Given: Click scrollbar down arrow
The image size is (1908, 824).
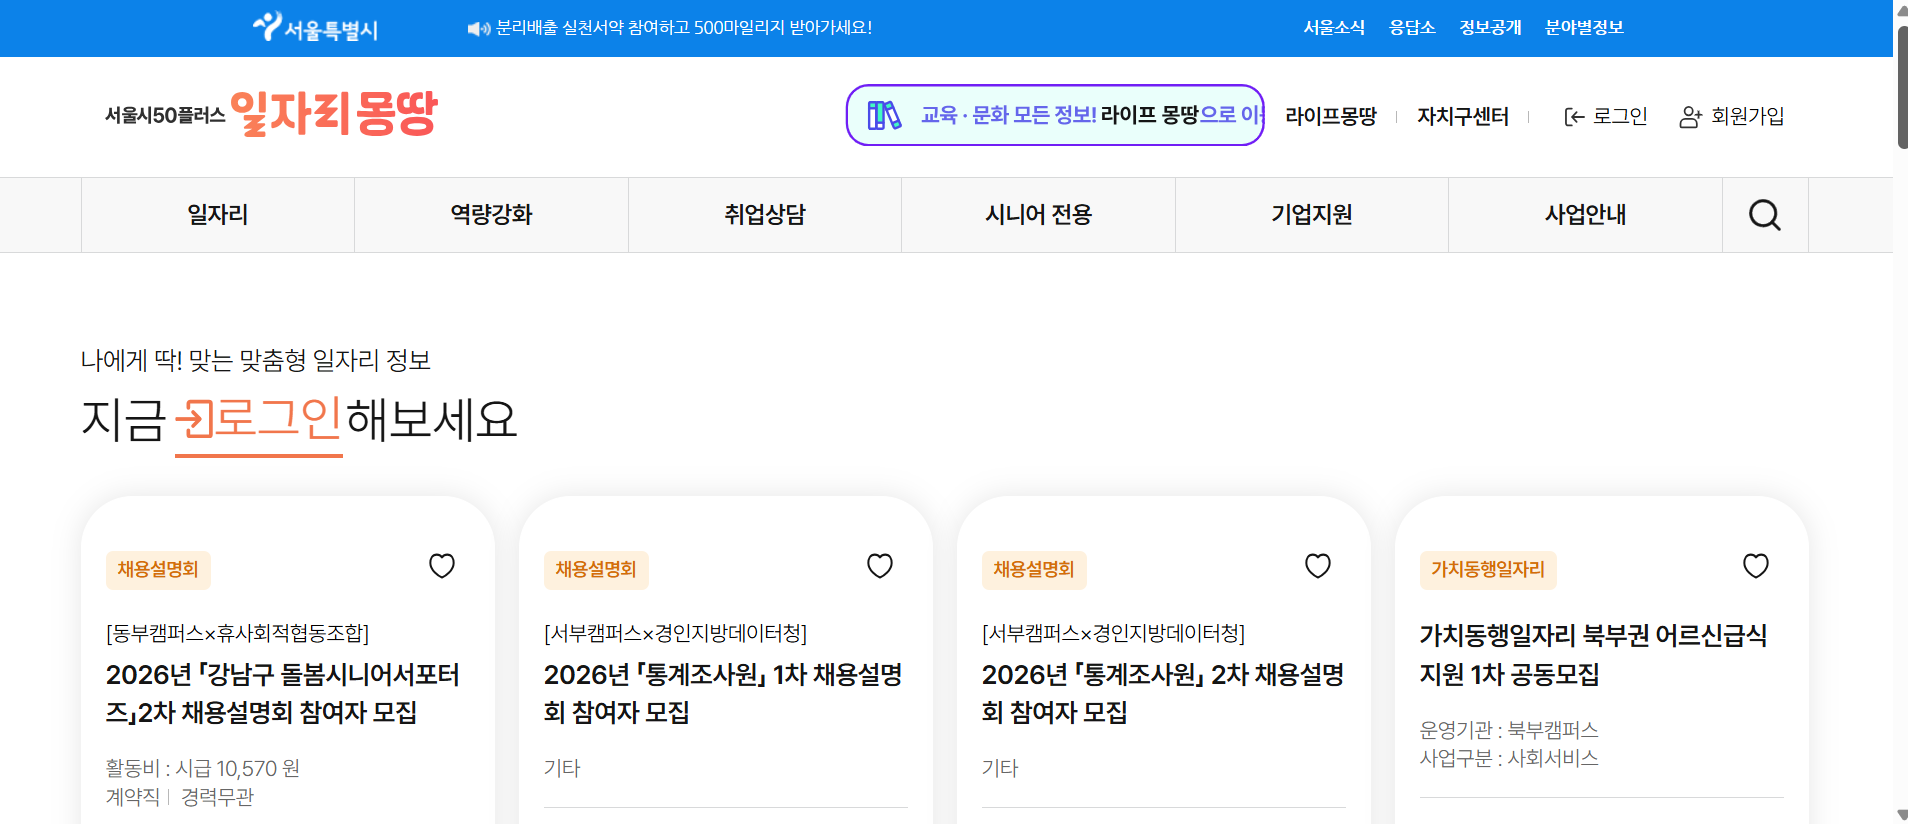Looking at the screenshot, I should click(1901, 815).
